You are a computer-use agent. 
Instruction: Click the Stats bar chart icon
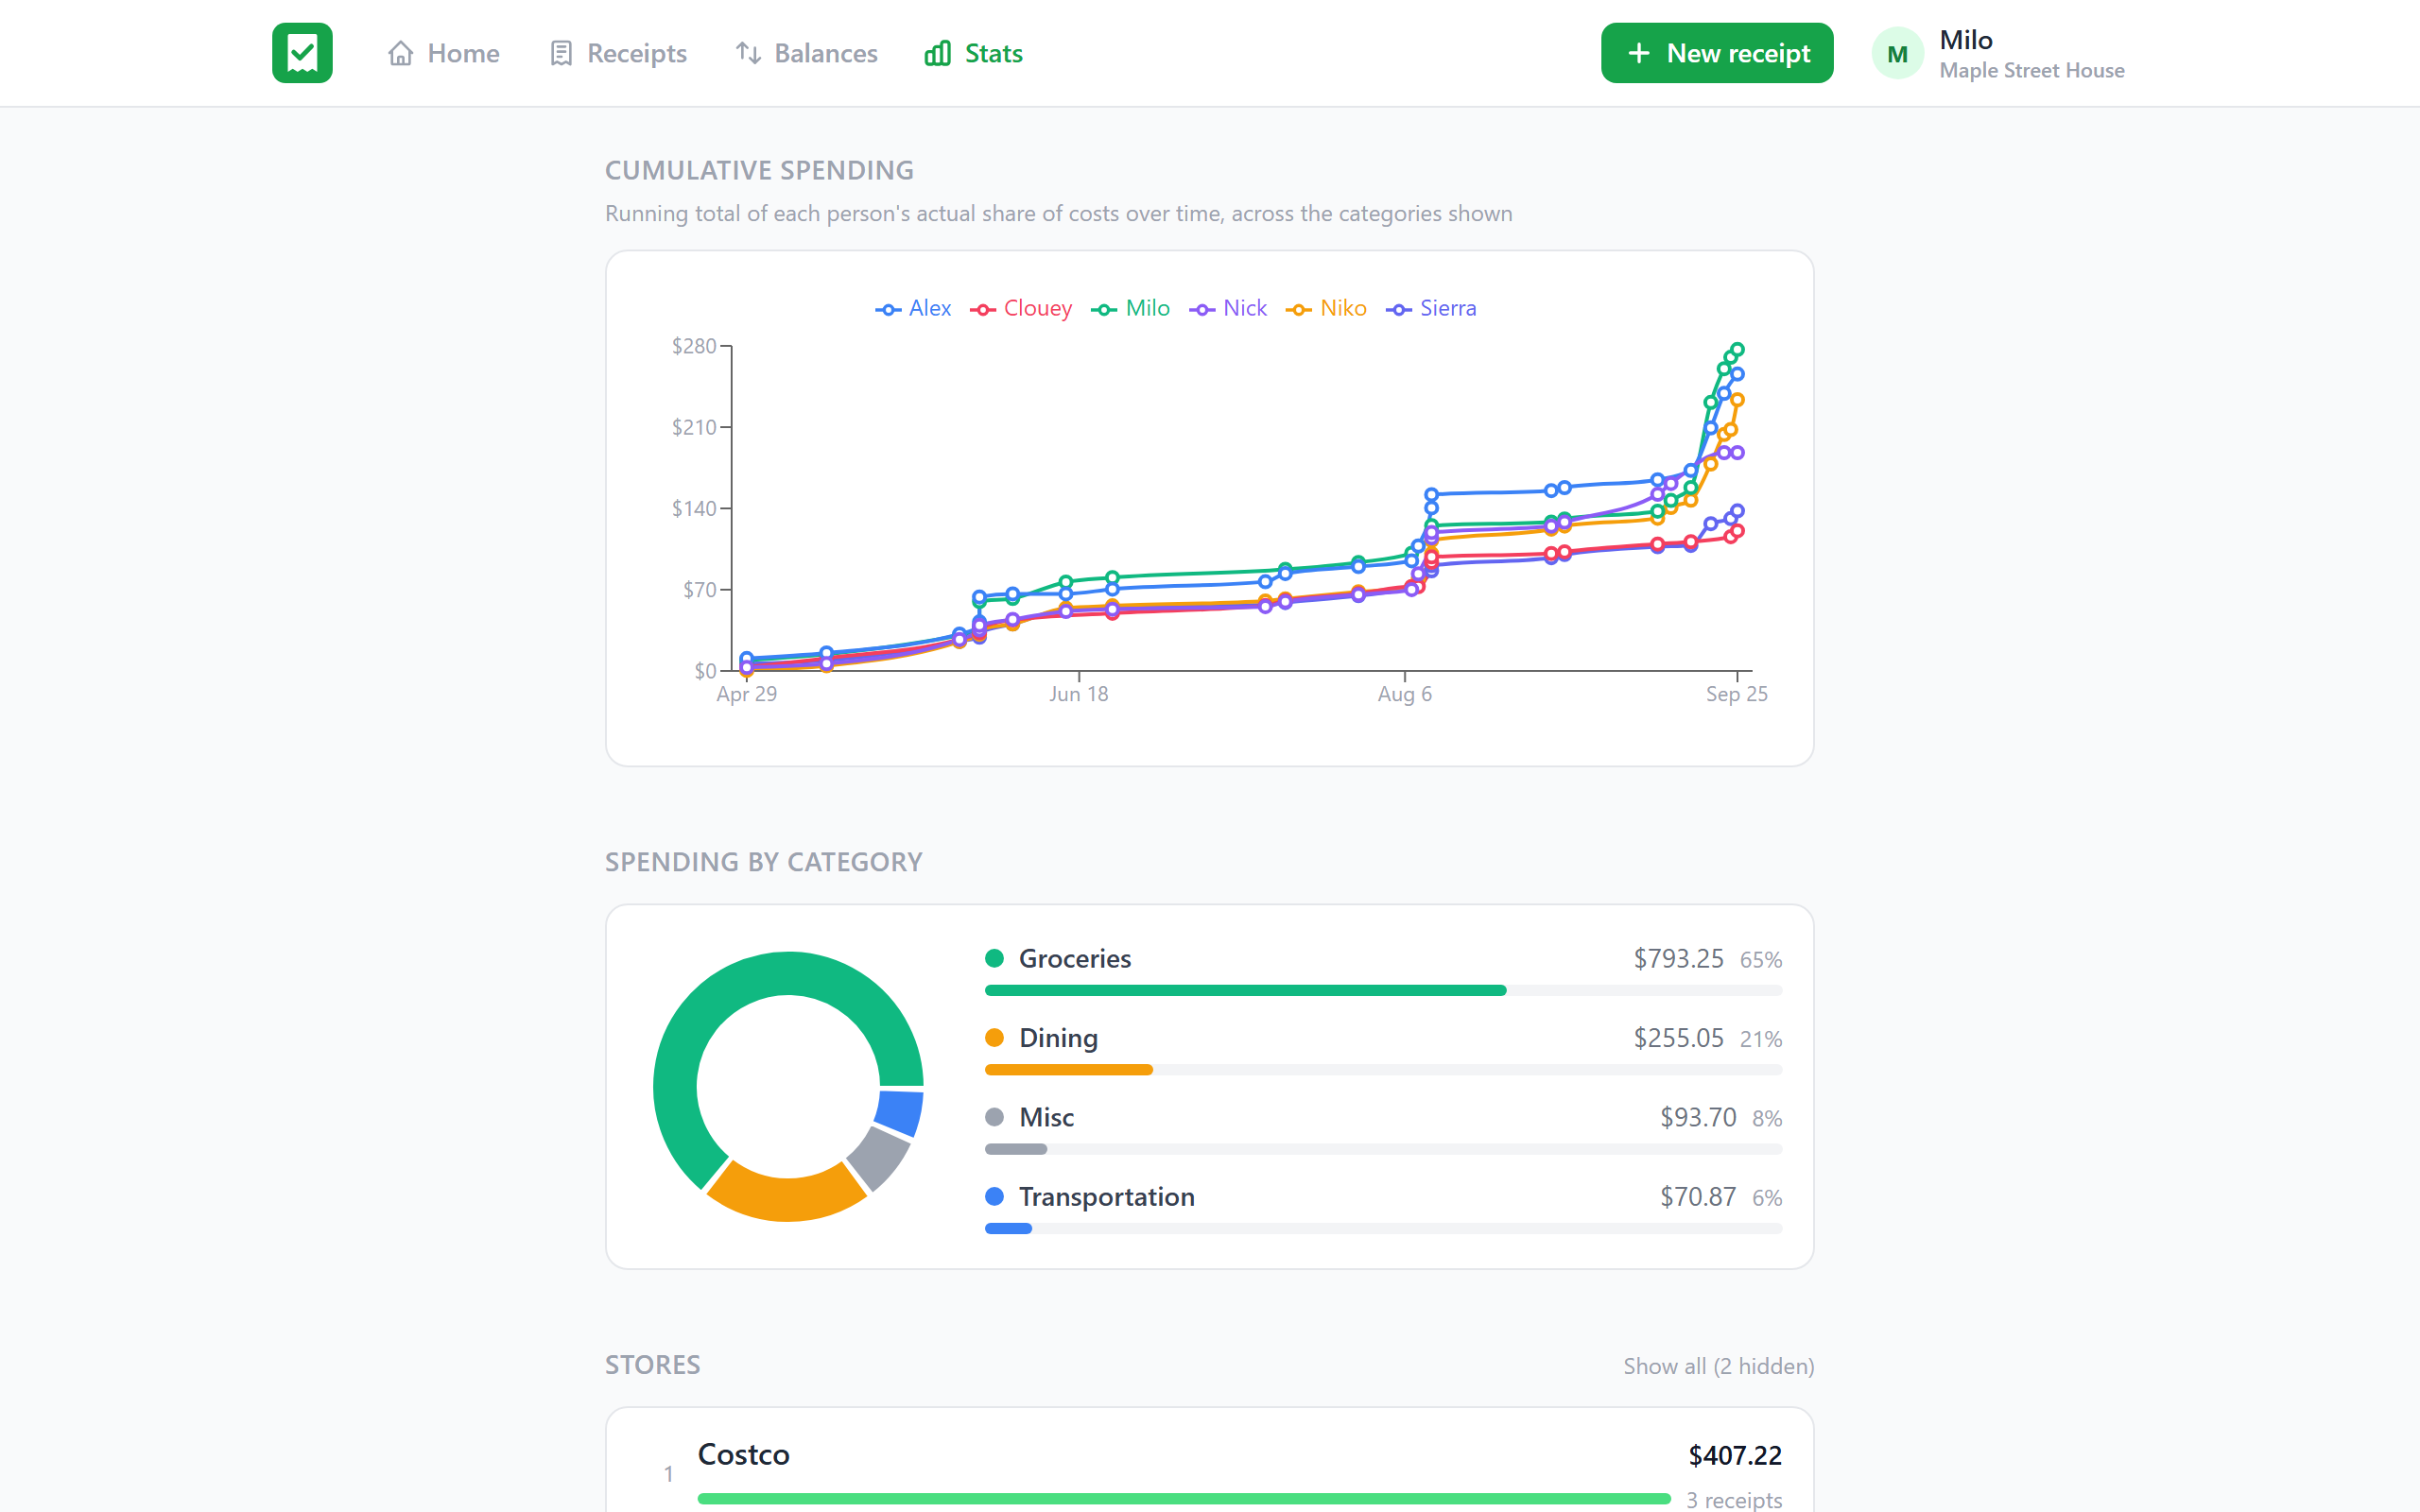pyautogui.click(x=938, y=53)
